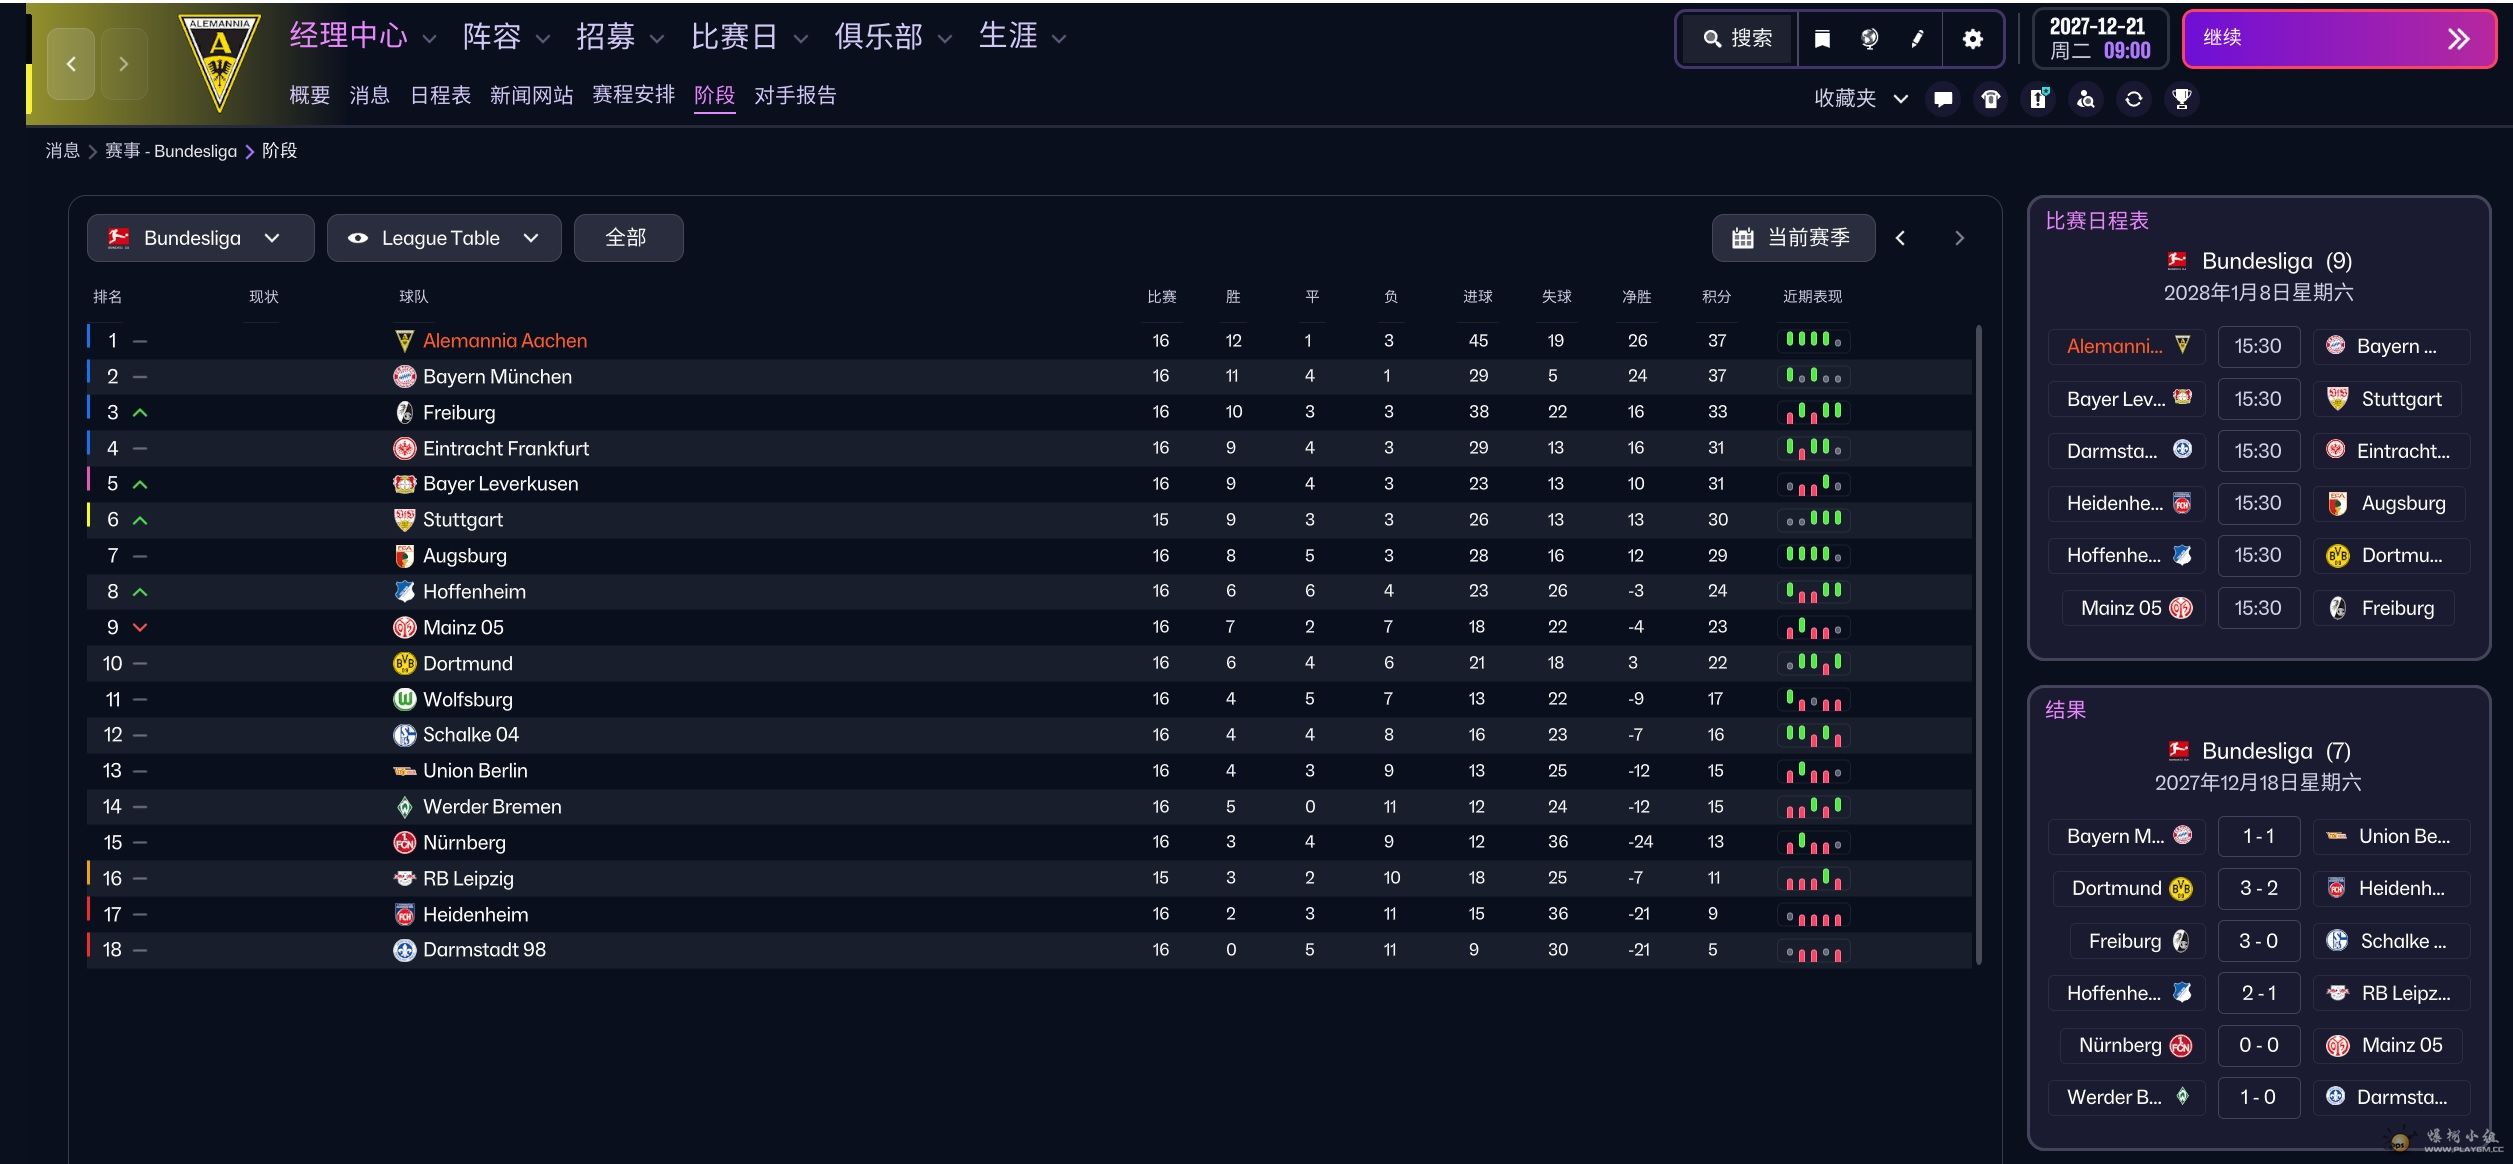This screenshot has height=1164, width=2513.
Task: Click Mainz 05 crest in league table
Action: pos(404,628)
